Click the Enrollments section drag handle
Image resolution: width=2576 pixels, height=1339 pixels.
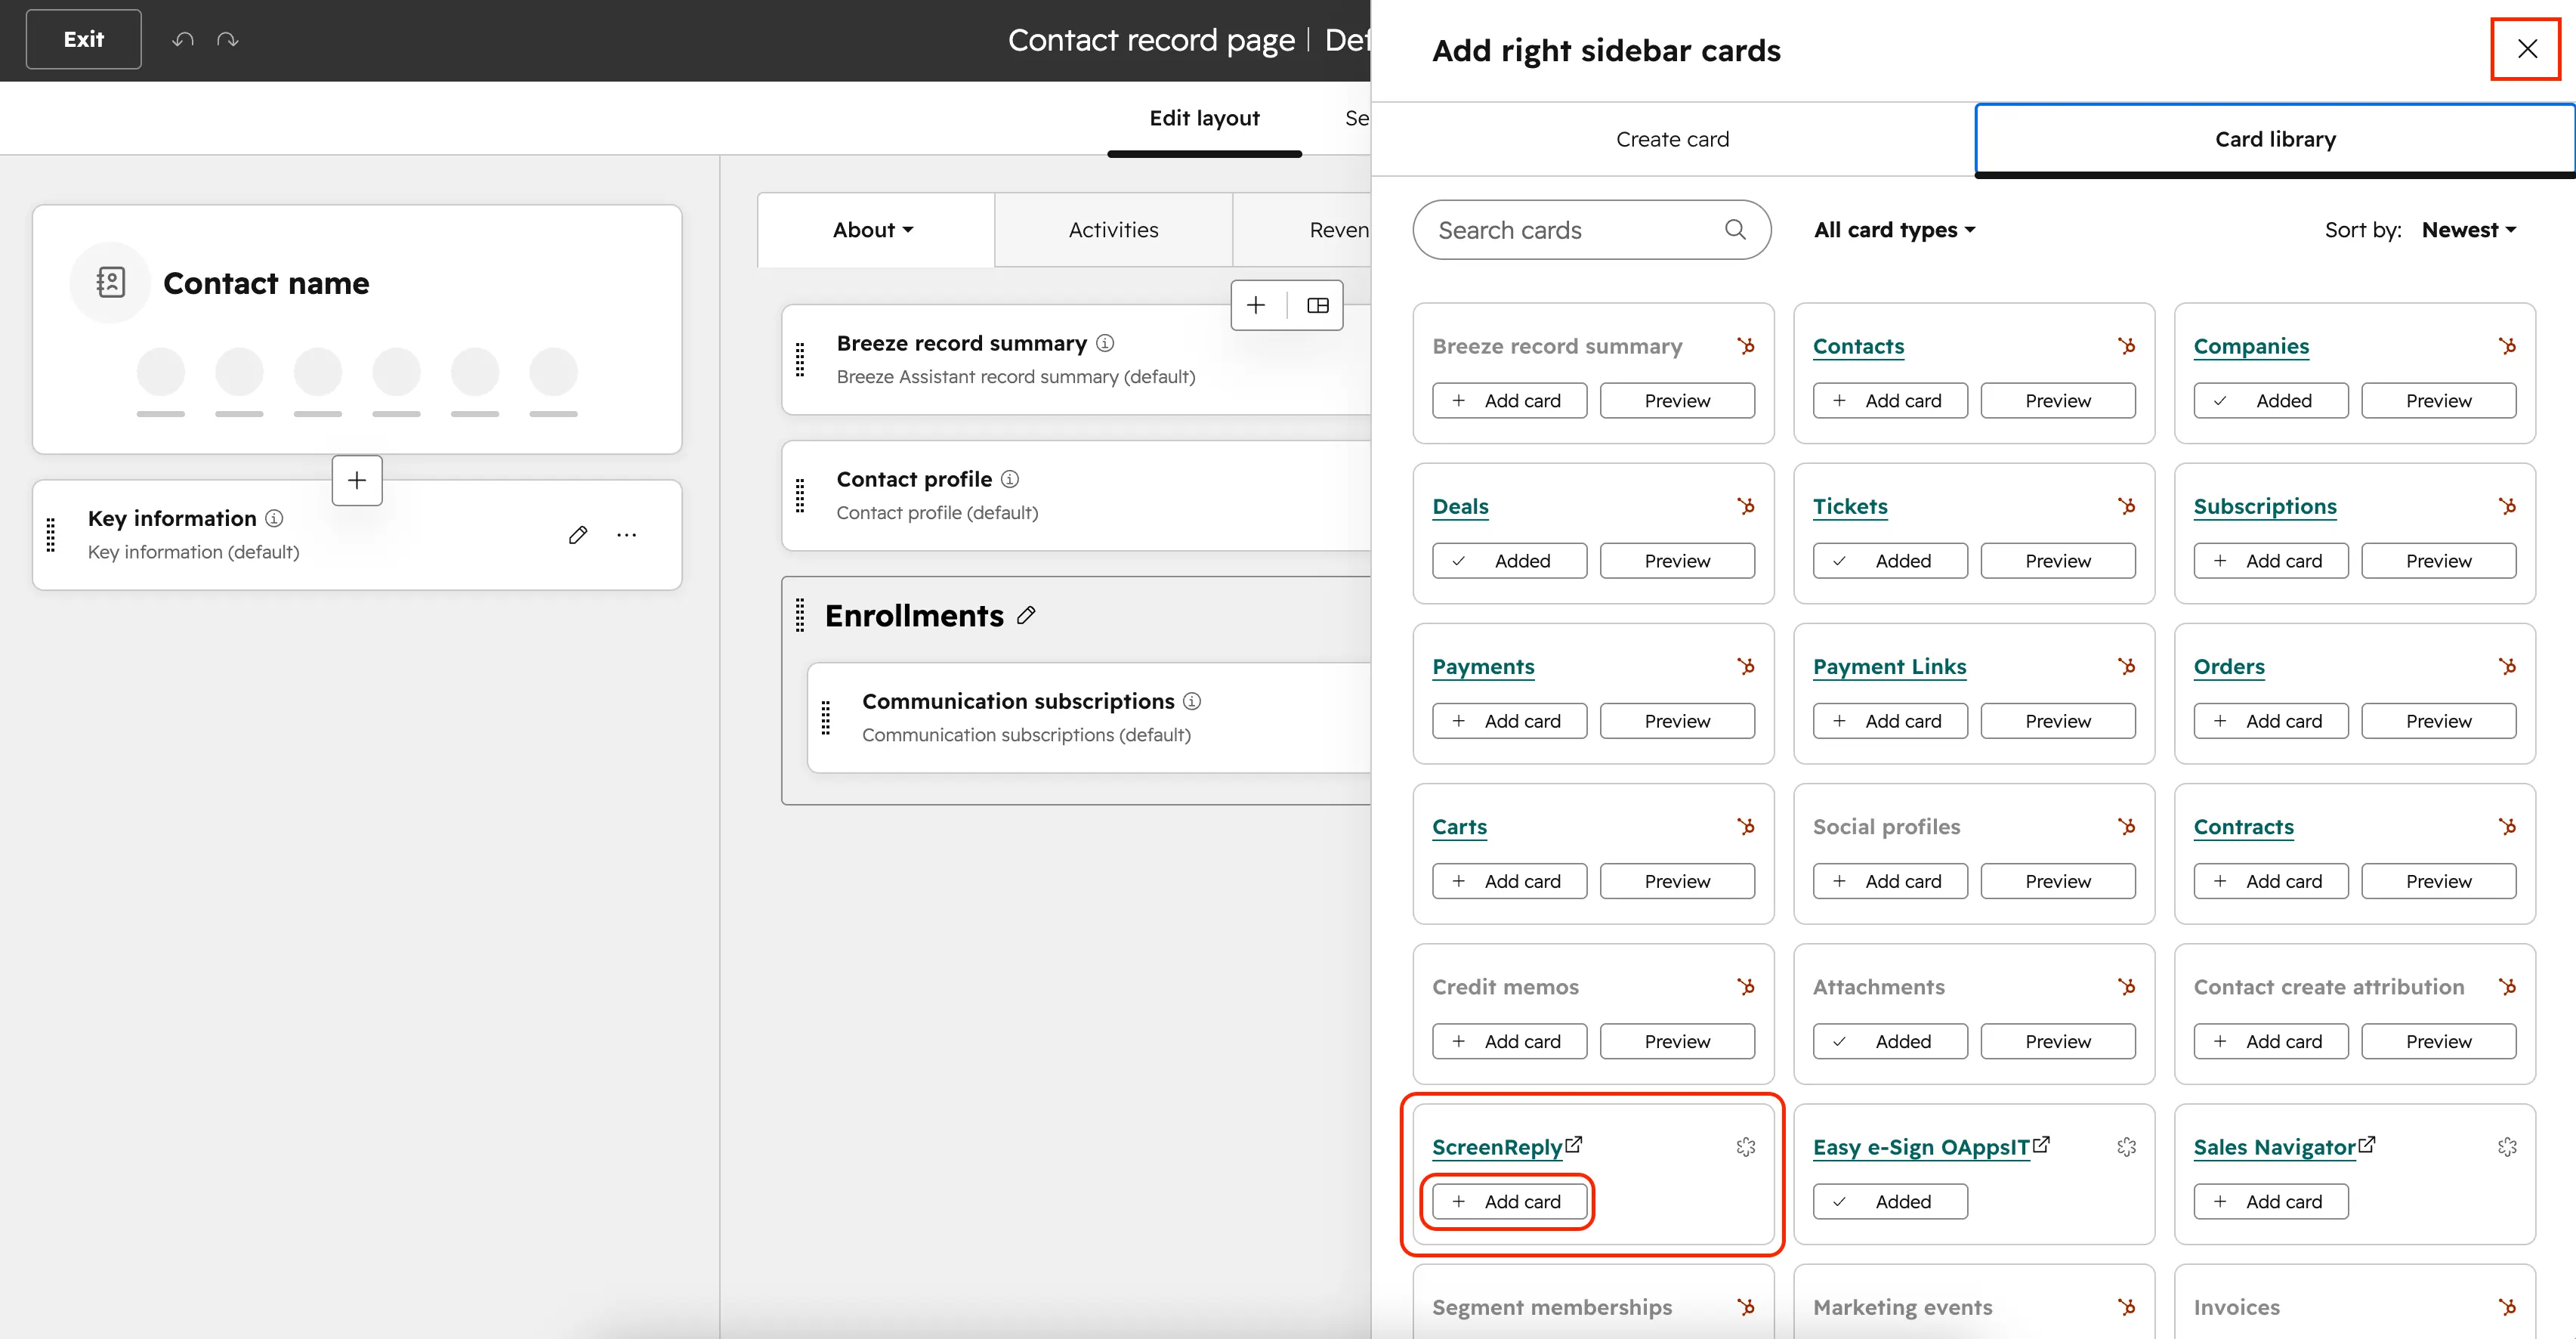point(800,616)
